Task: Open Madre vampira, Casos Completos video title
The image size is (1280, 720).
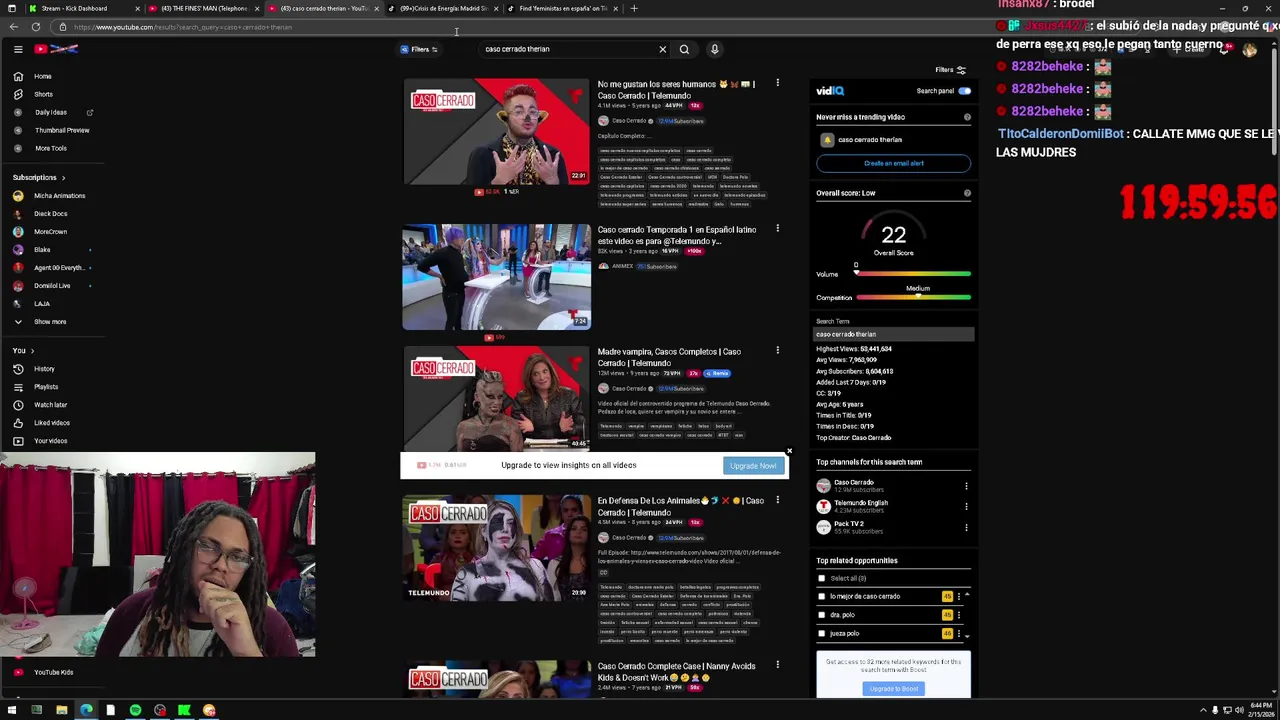Action: point(669,357)
